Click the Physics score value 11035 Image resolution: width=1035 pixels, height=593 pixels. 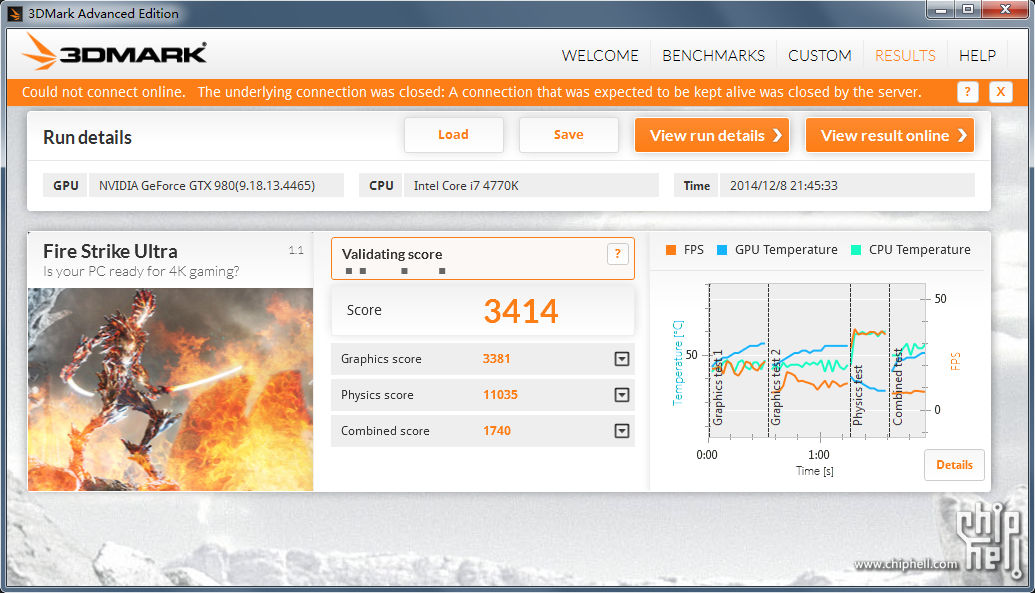(x=500, y=395)
